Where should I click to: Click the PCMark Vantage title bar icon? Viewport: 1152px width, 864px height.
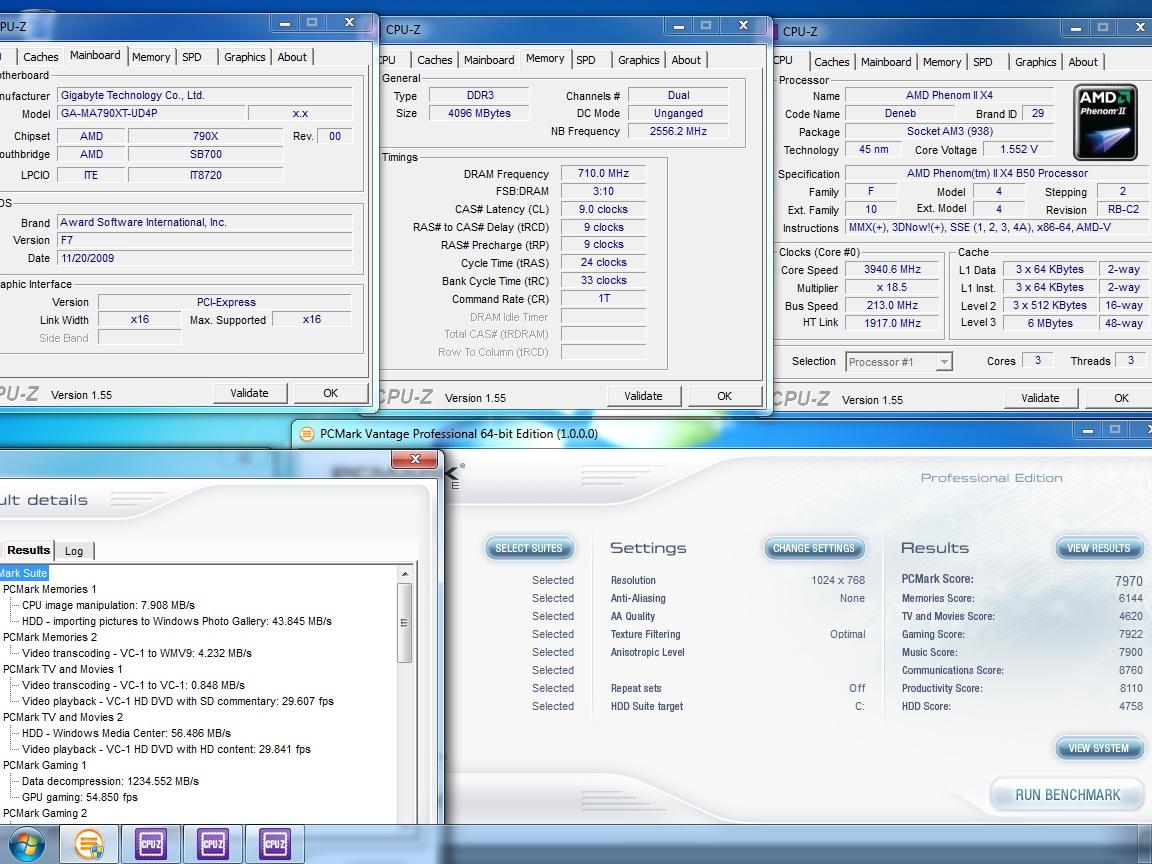pyautogui.click(x=307, y=434)
